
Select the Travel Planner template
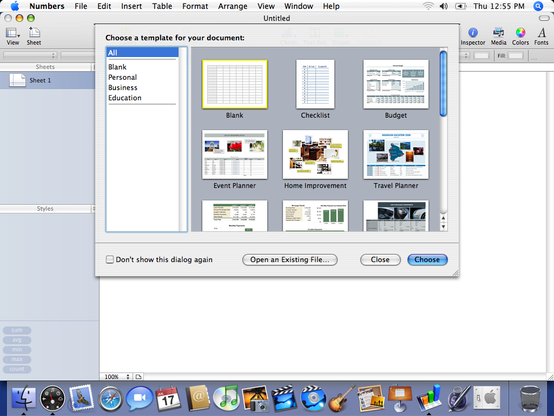point(396,154)
